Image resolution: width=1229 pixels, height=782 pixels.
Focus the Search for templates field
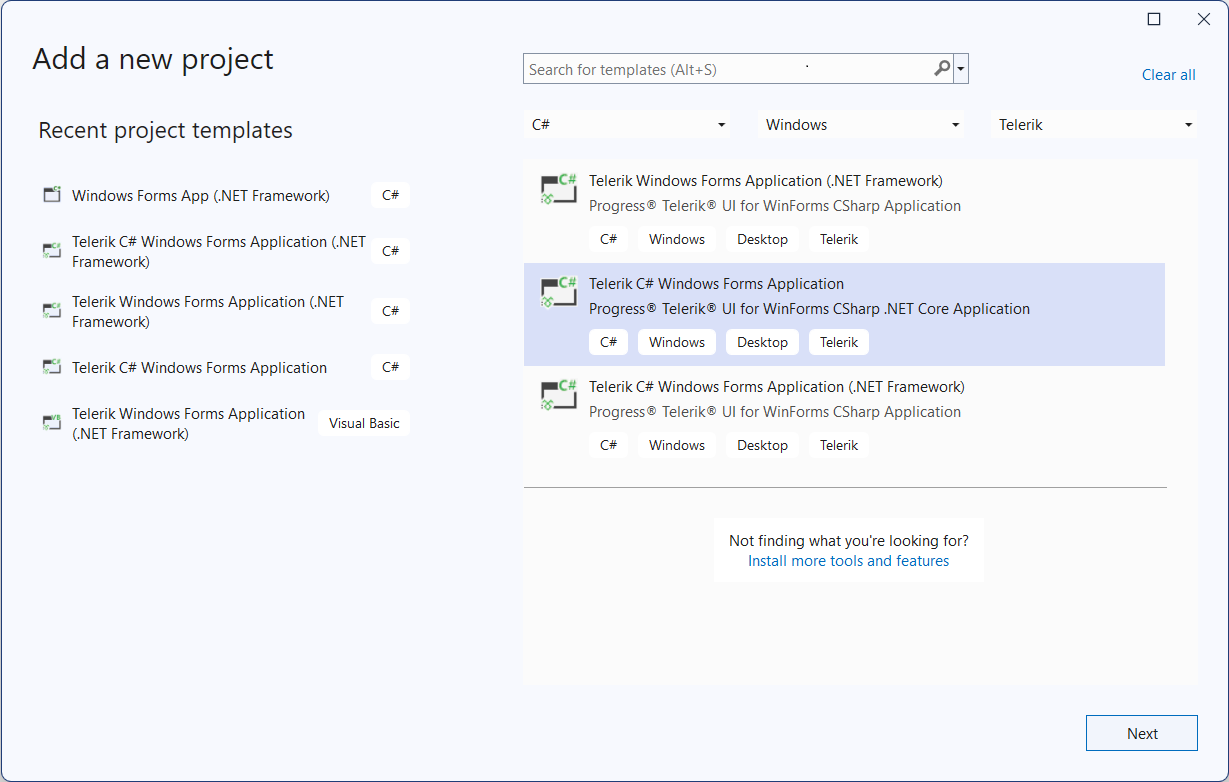(738, 69)
